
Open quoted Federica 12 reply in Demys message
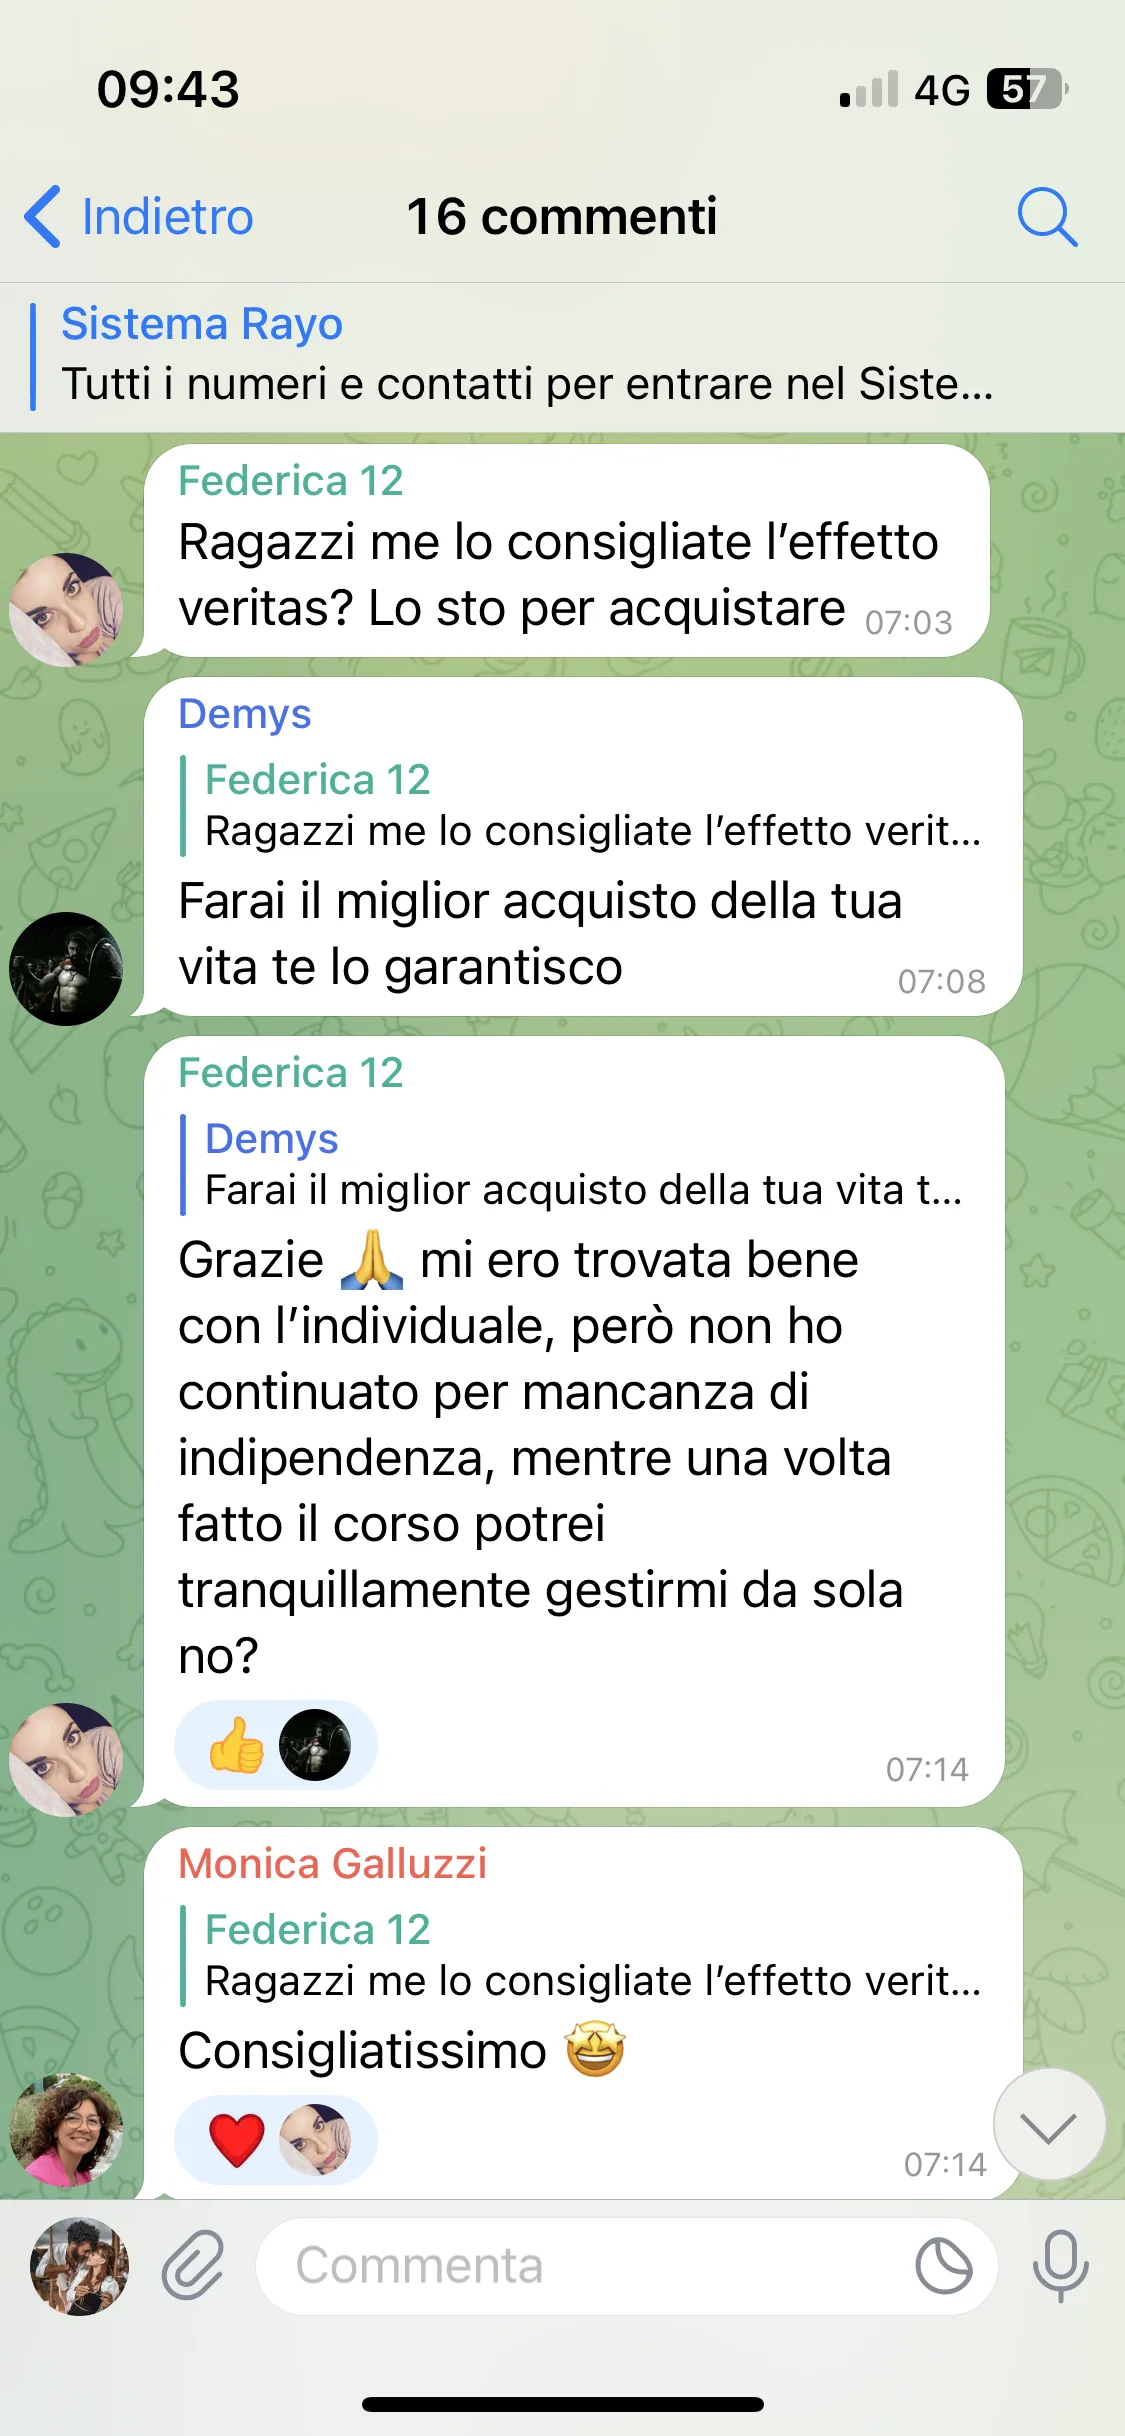pyautogui.click(x=583, y=806)
